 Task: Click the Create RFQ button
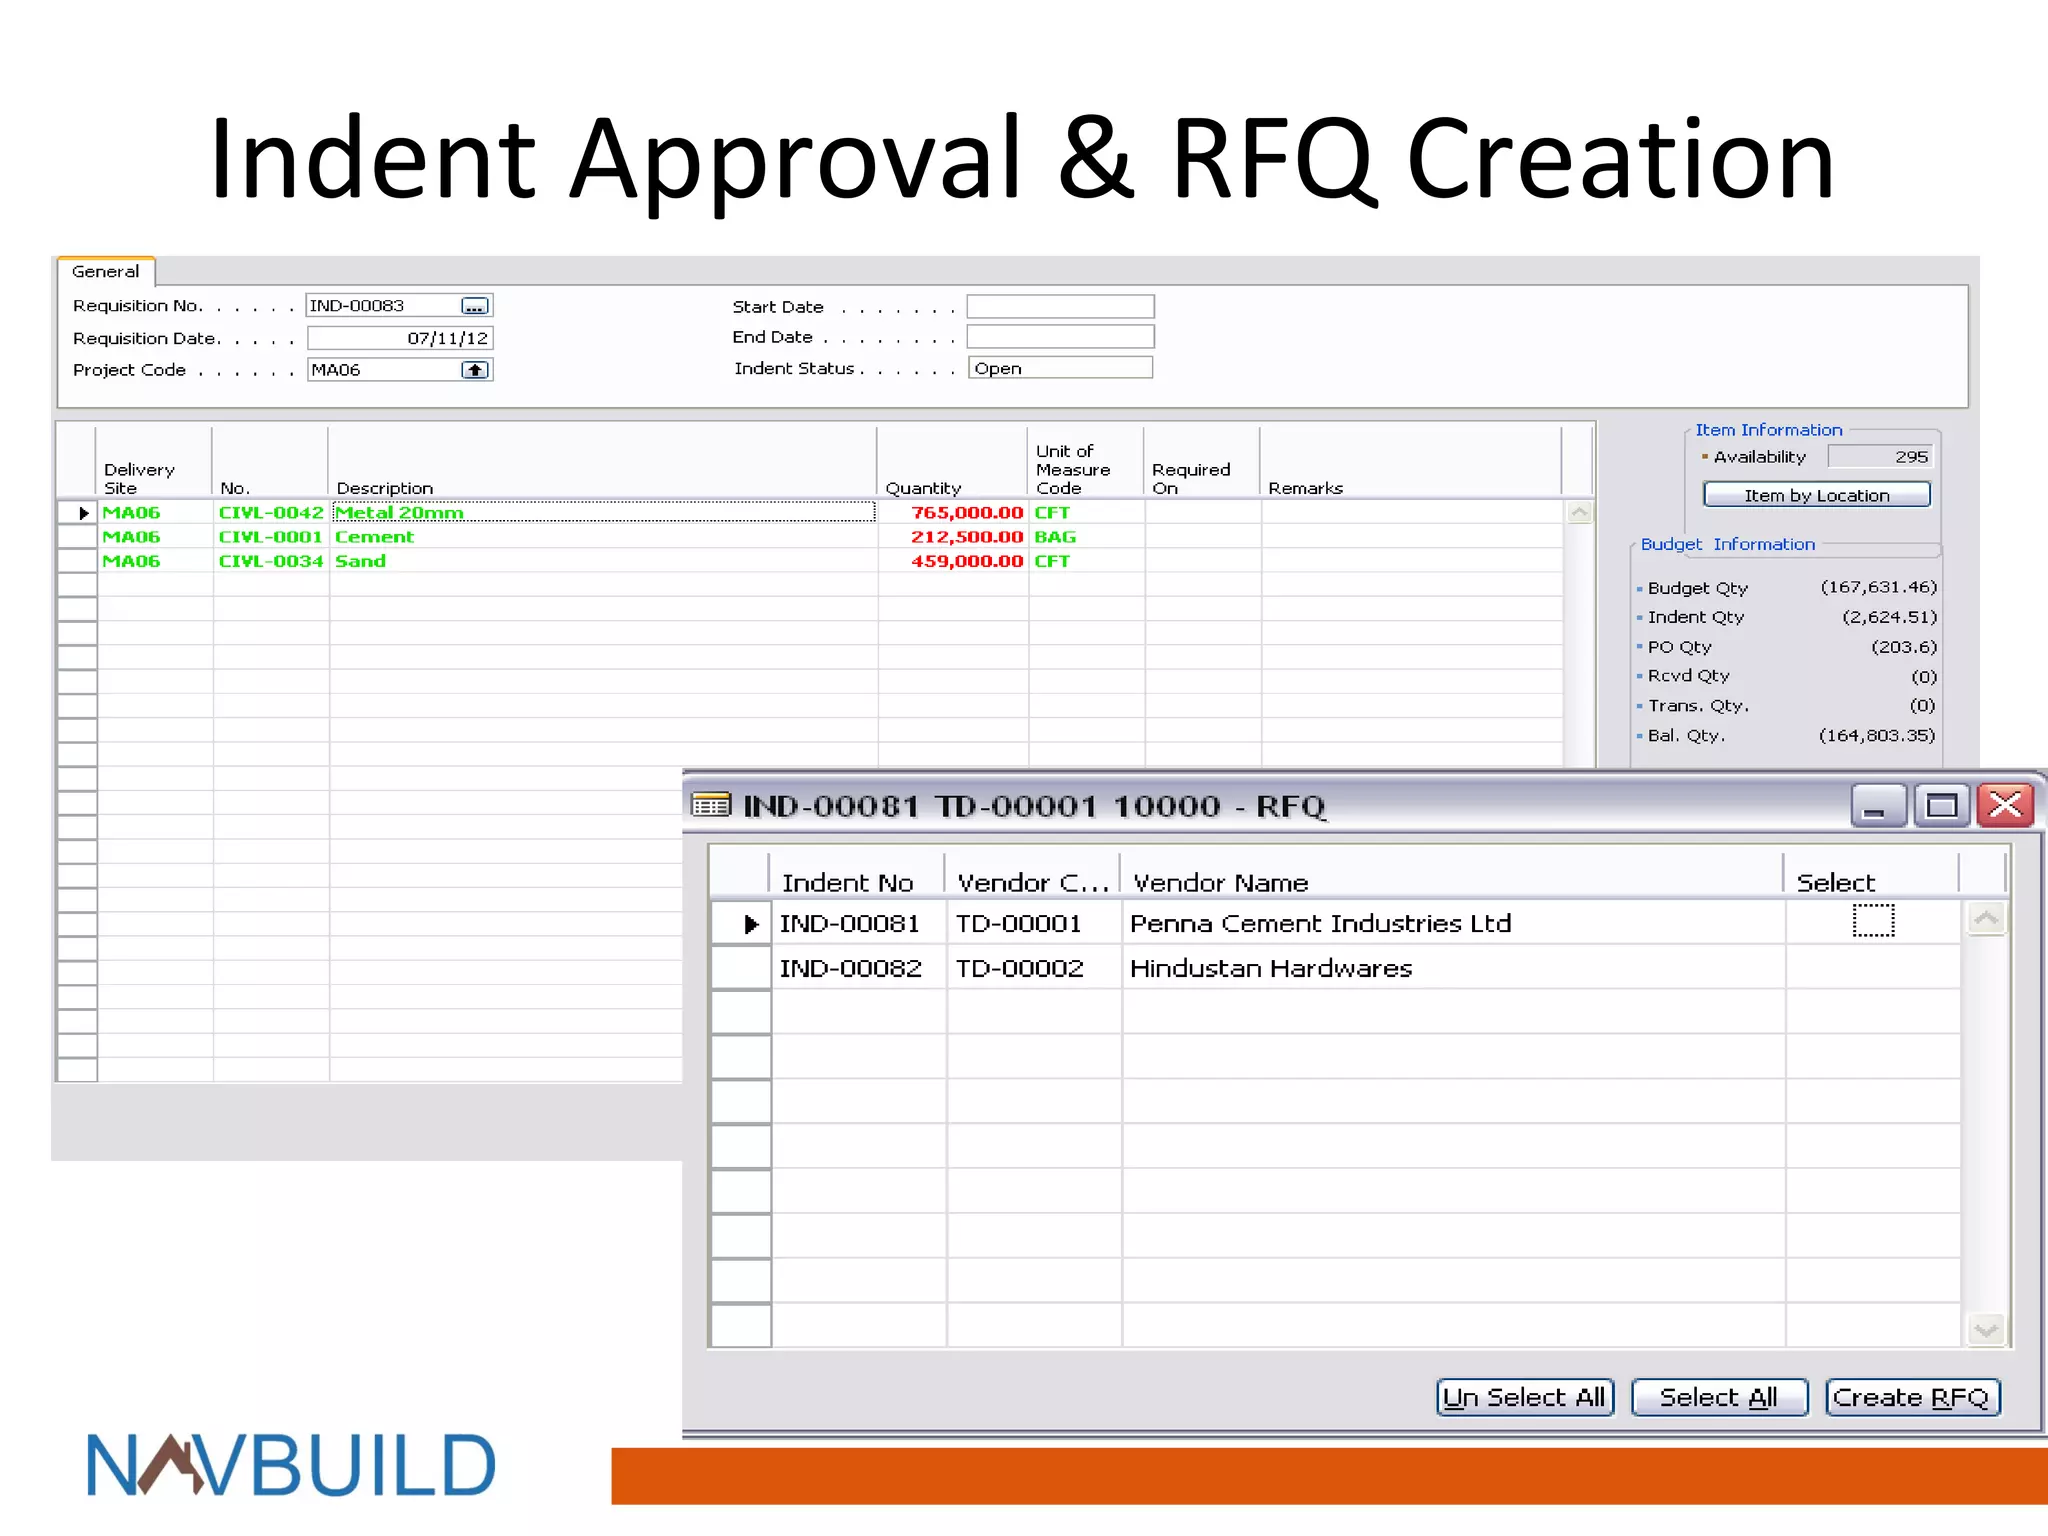pos(1912,1397)
